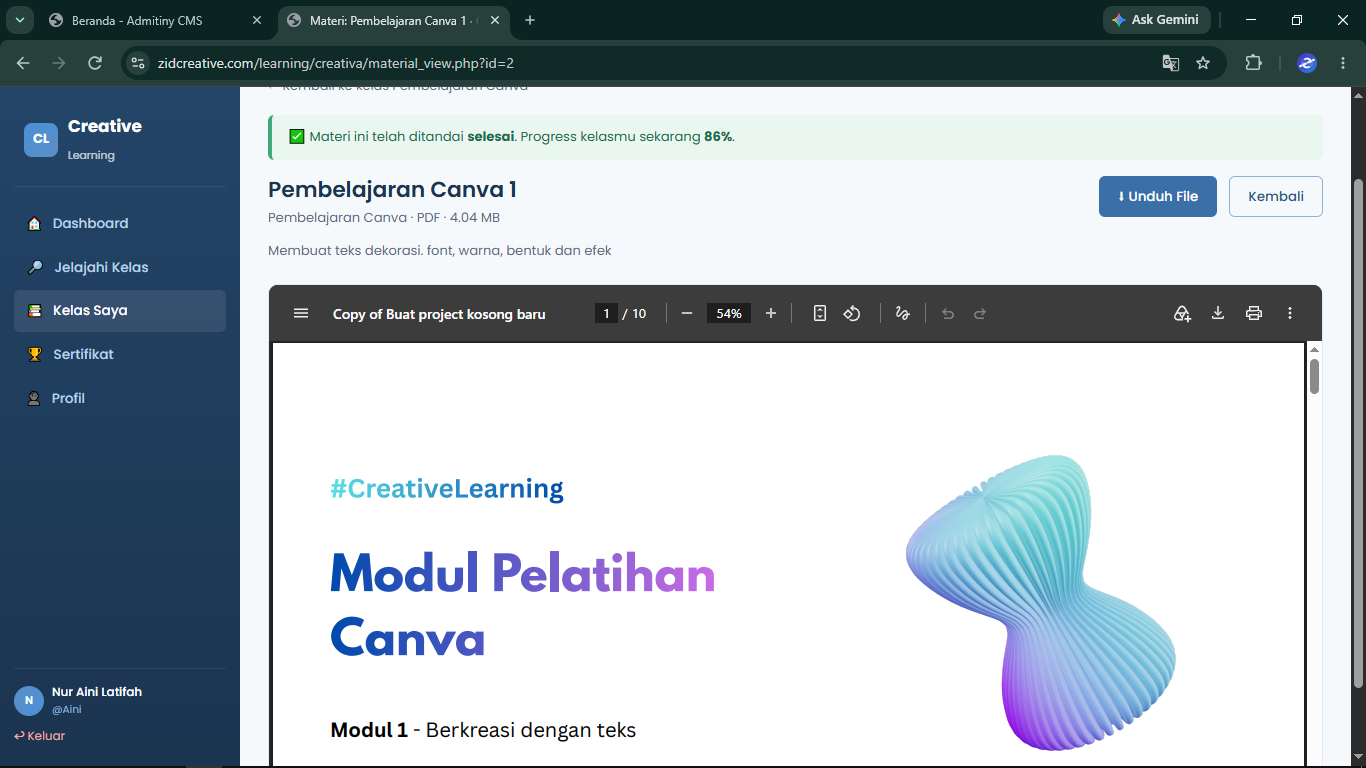Click the PDF viewer vertical scrollbar thumb
Image resolution: width=1366 pixels, height=768 pixels.
(x=1315, y=376)
